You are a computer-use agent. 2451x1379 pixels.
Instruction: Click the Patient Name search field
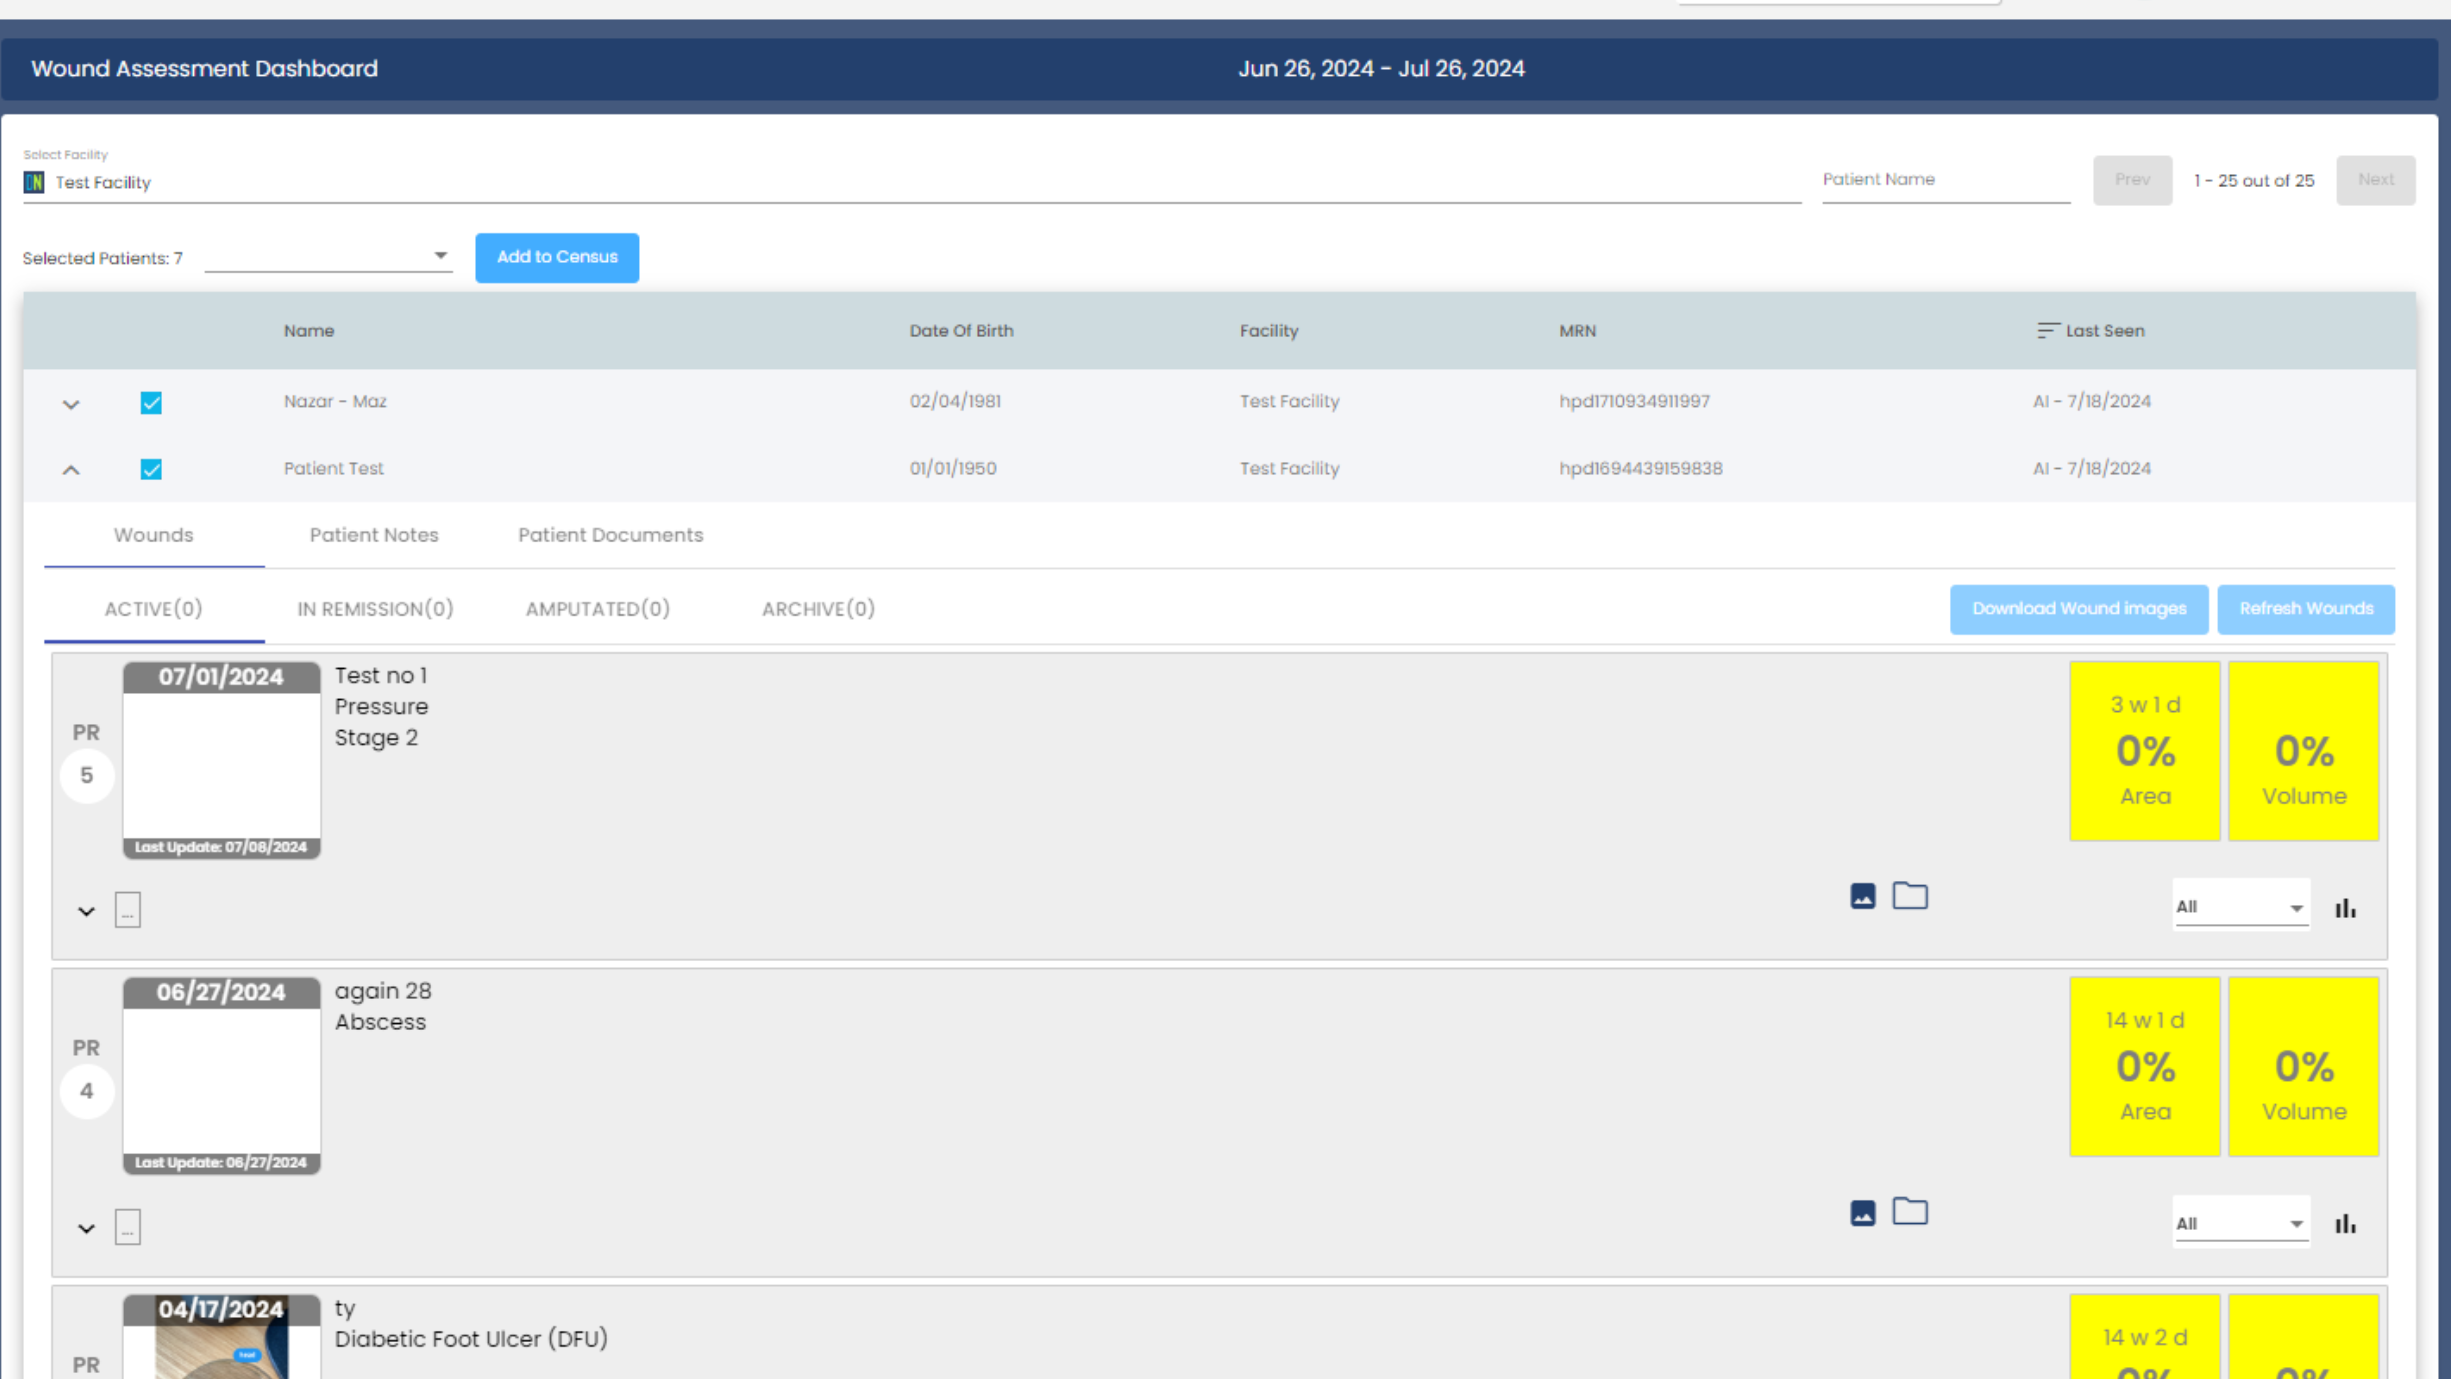point(1945,180)
